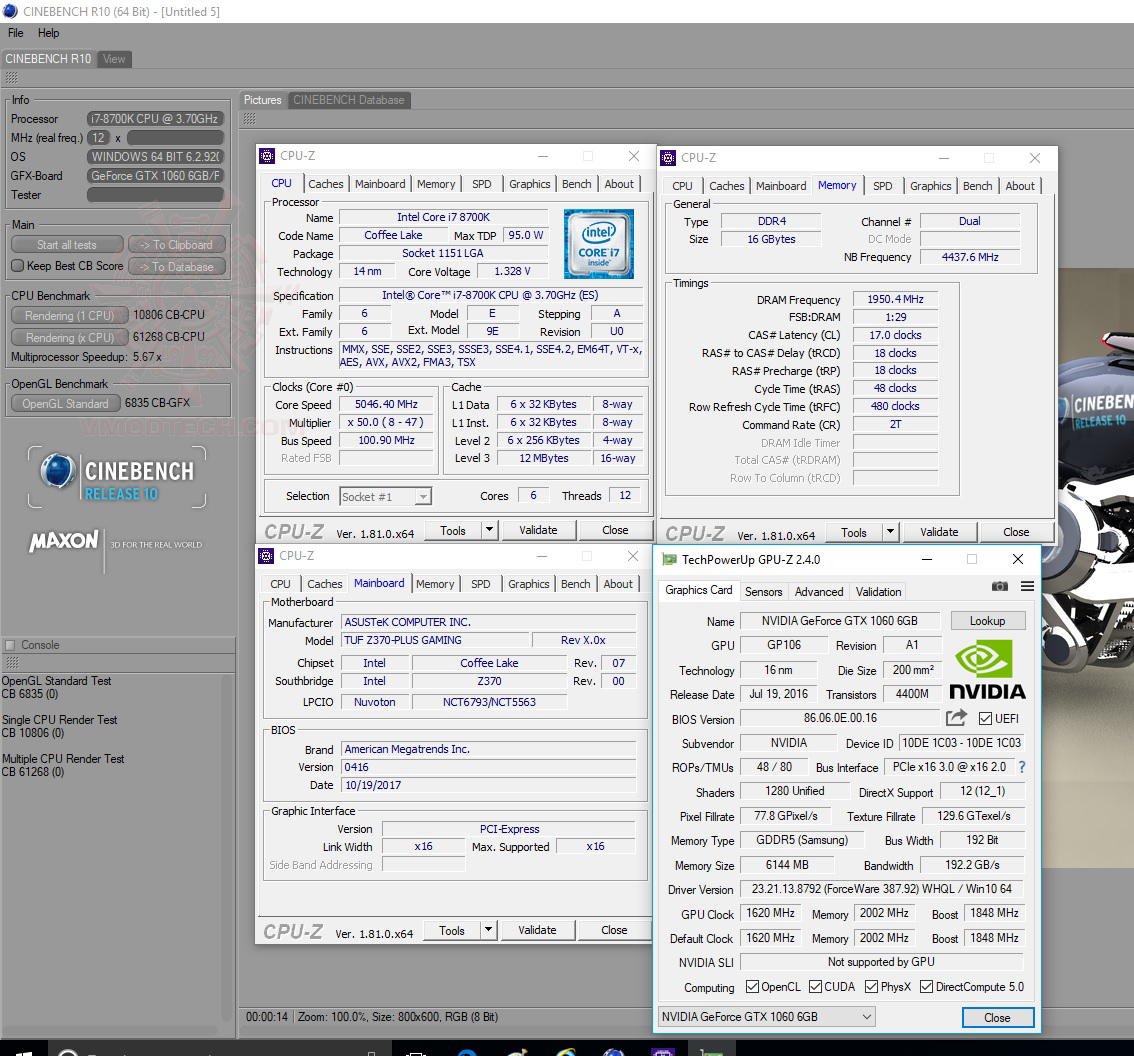Click the zoom level in the status bar
The width and height of the screenshot is (1134, 1056).
[x=330, y=1017]
